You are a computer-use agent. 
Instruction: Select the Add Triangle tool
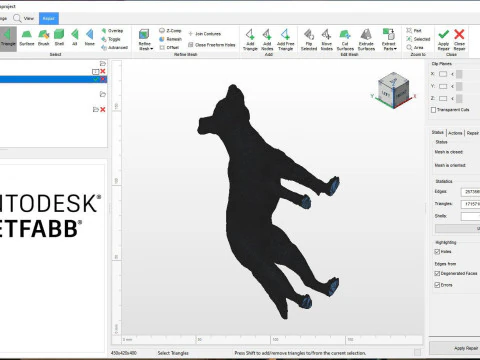coord(250,40)
